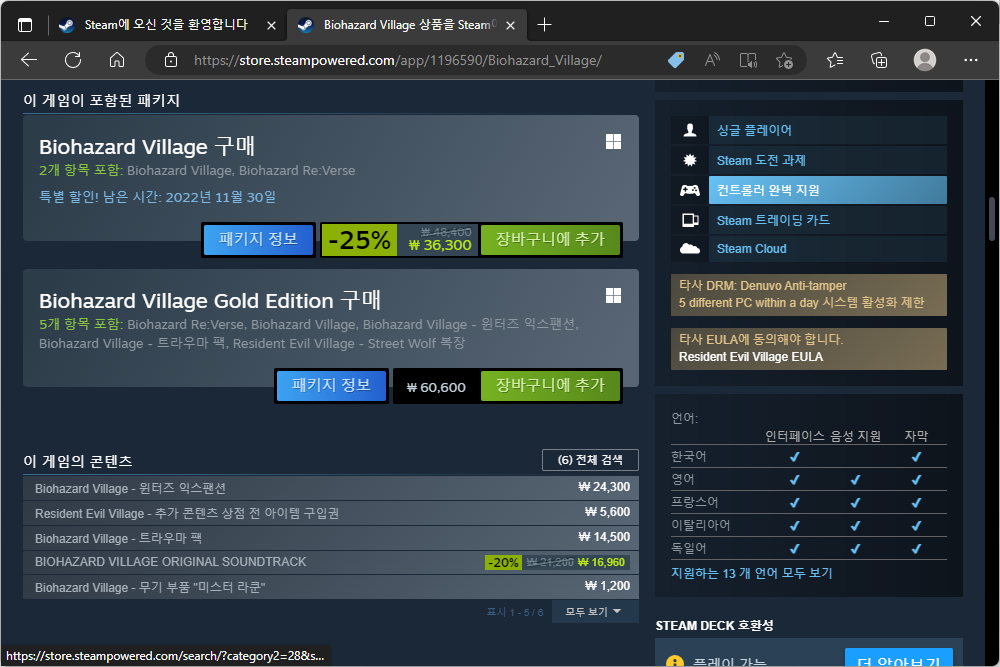The height and width of the screenshot is (667, 1000).
Task: Click the single player person icon
Action: click(x=690, y=130)
